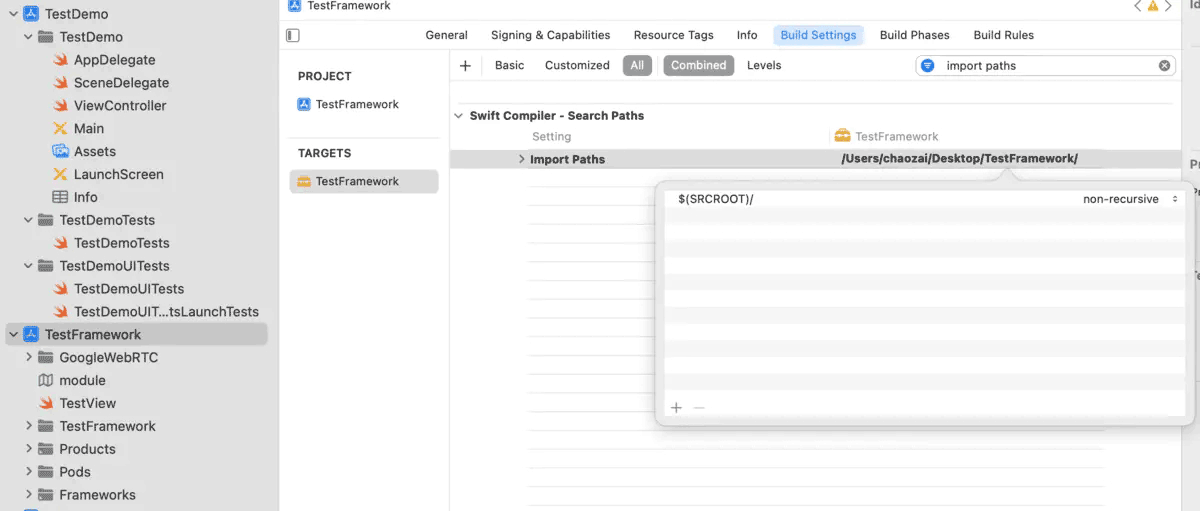Image resolution: width=1200 pixels, height=511 pixels.
Task: Expand the GoogleWebRTC folder
Action: [28, 357]
